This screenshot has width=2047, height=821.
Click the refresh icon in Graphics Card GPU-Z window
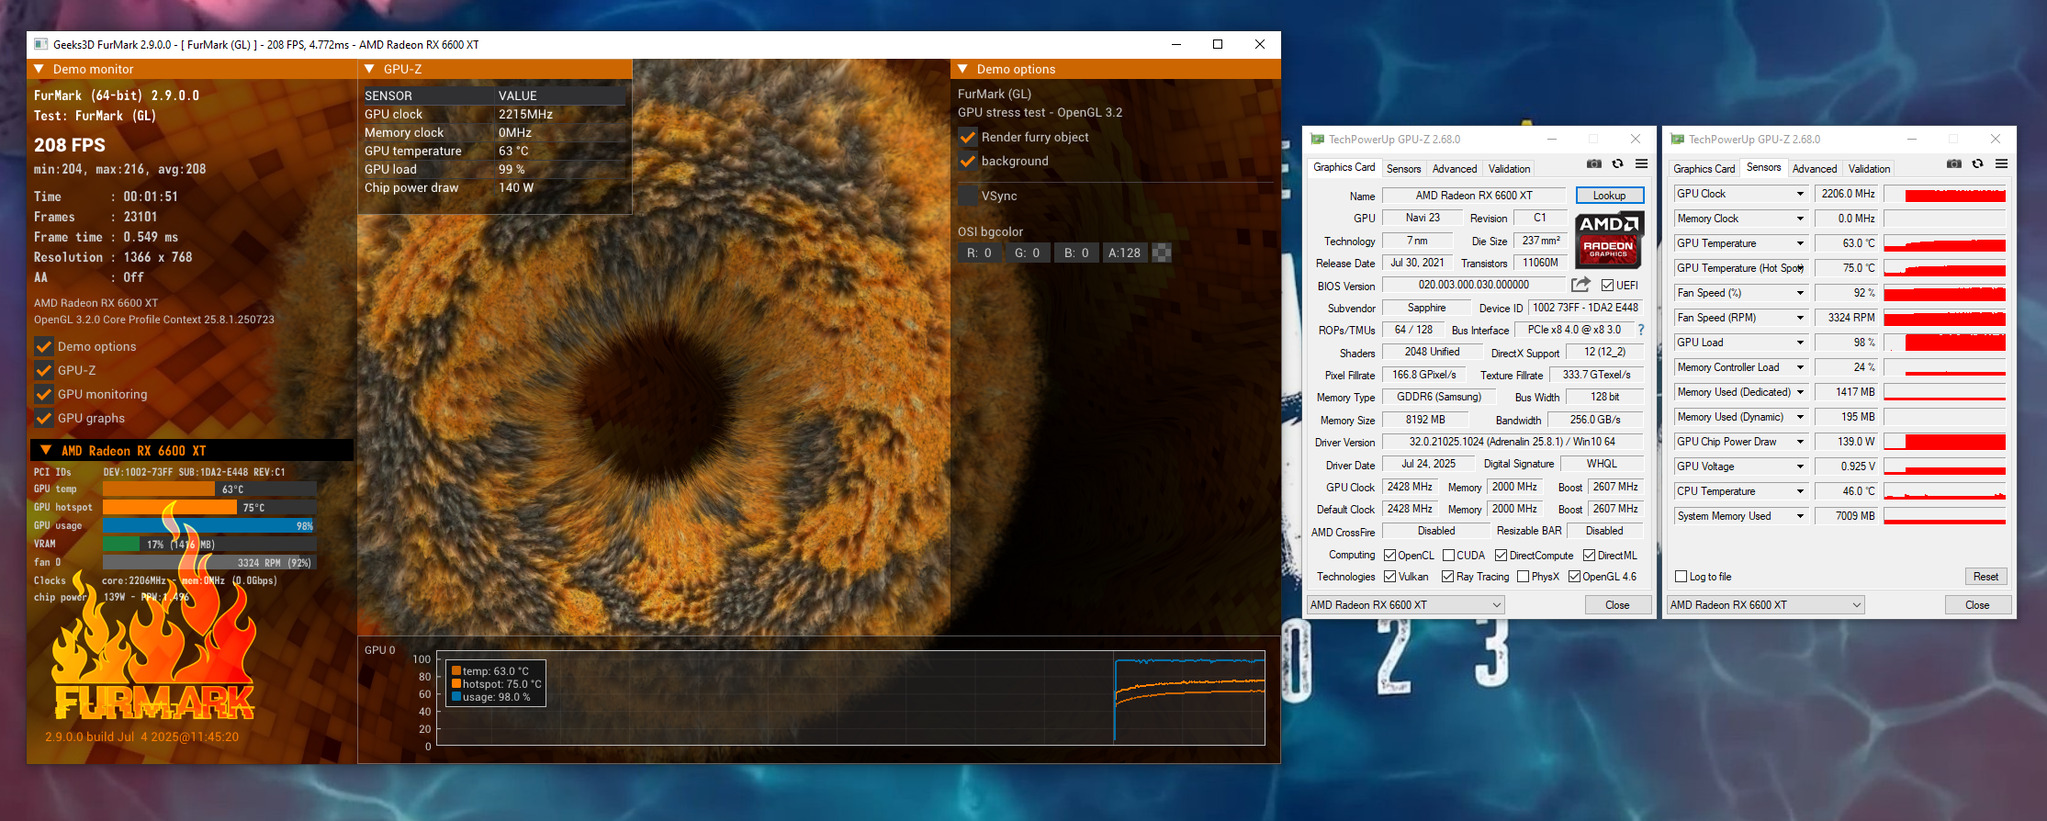pyautogui.click(x=1617, y=164)
